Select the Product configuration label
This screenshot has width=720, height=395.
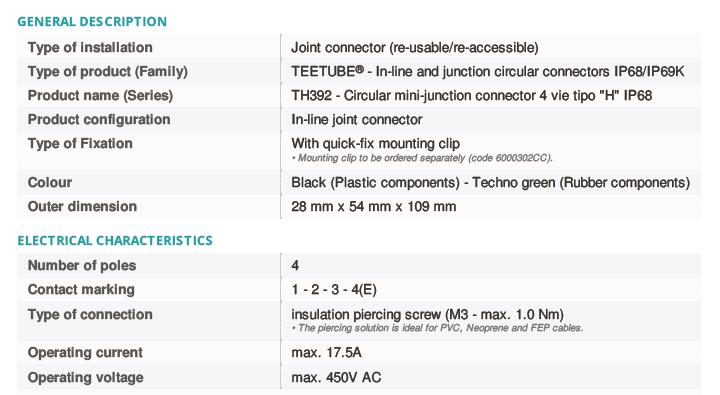click(99, 119)
